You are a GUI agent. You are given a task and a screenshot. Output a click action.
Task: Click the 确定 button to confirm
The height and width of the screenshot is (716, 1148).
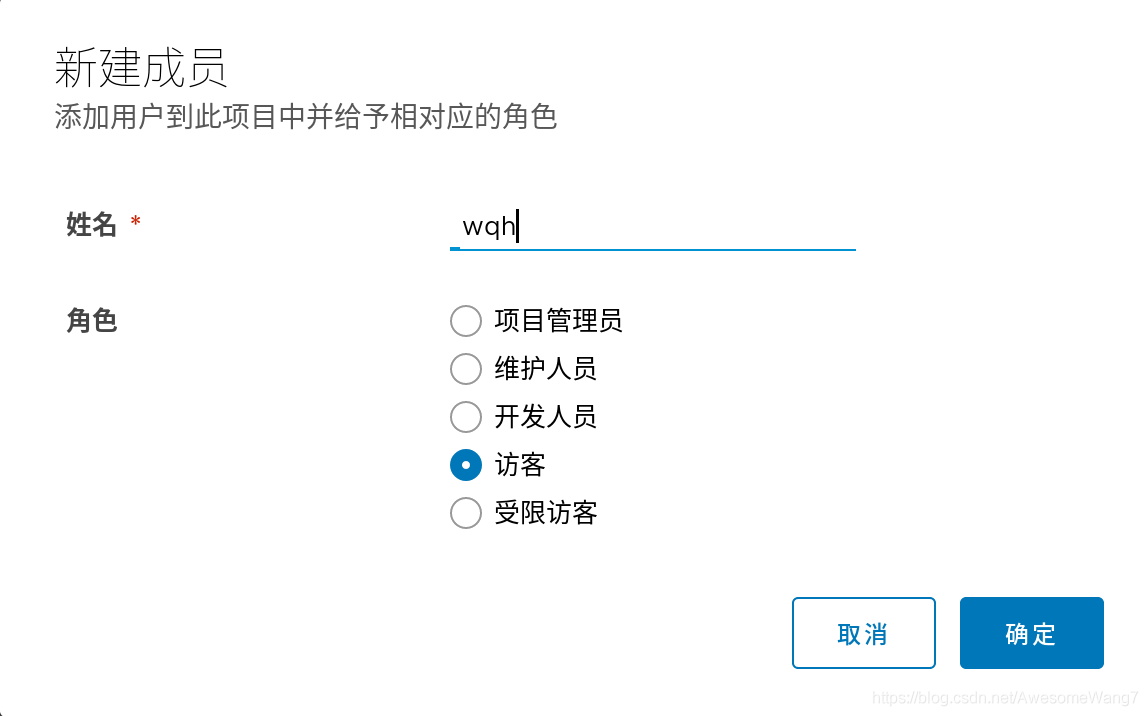pyautogui.click(x=1031, y=633)
